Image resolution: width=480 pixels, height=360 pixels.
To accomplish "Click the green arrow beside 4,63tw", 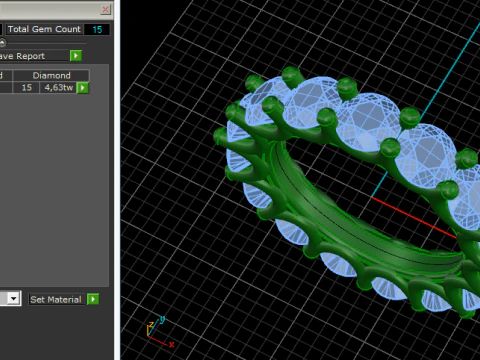I will (x=83, y=88).
